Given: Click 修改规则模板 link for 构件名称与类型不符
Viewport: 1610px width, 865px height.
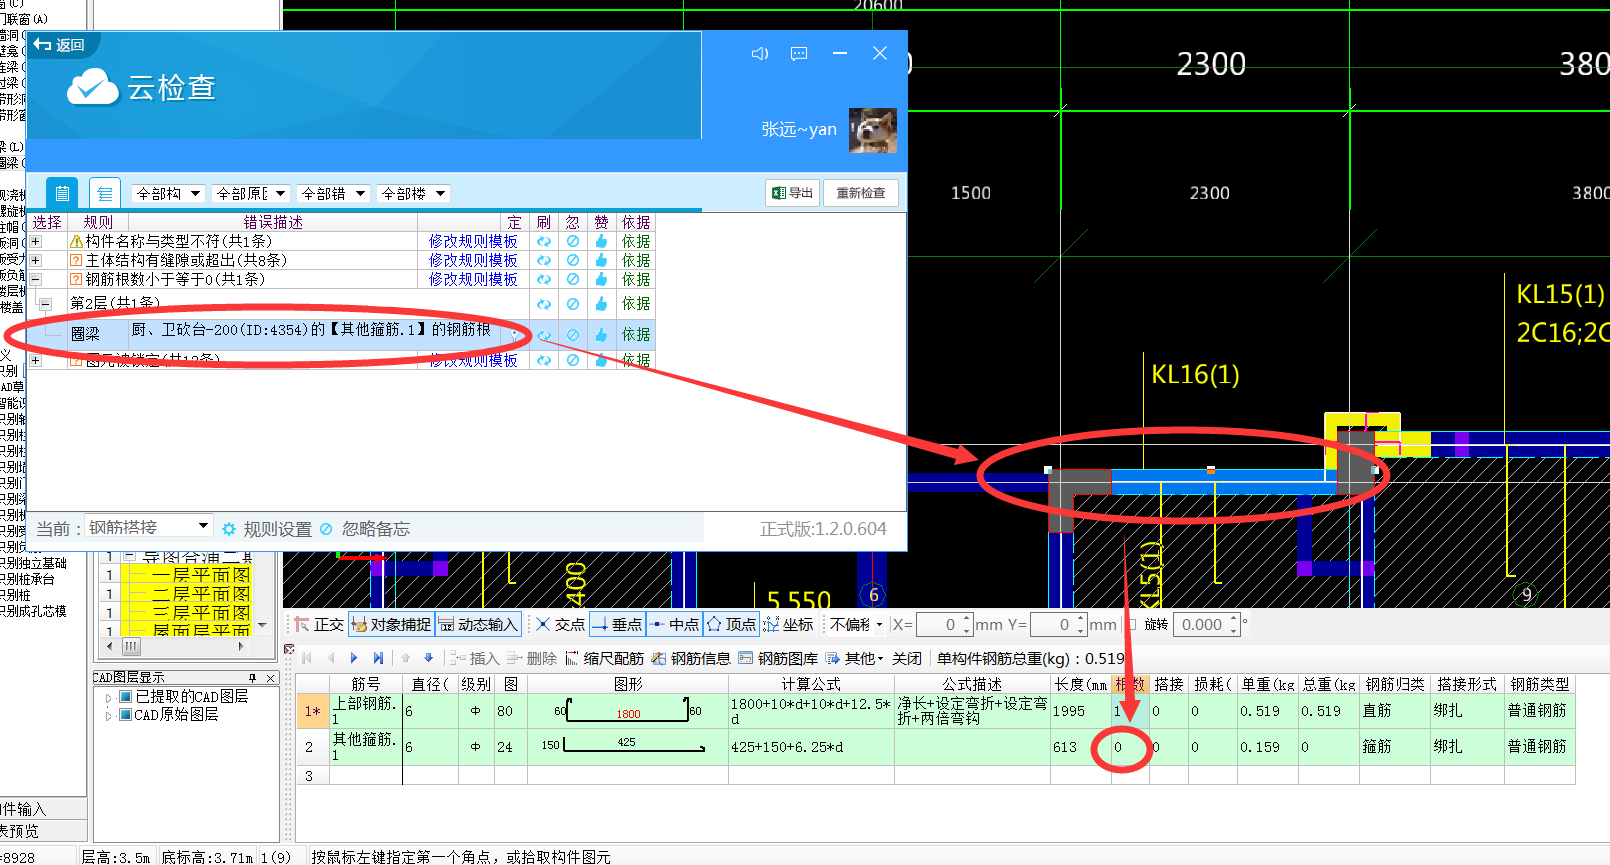Looking at the screenshot, I should point(473,241).
